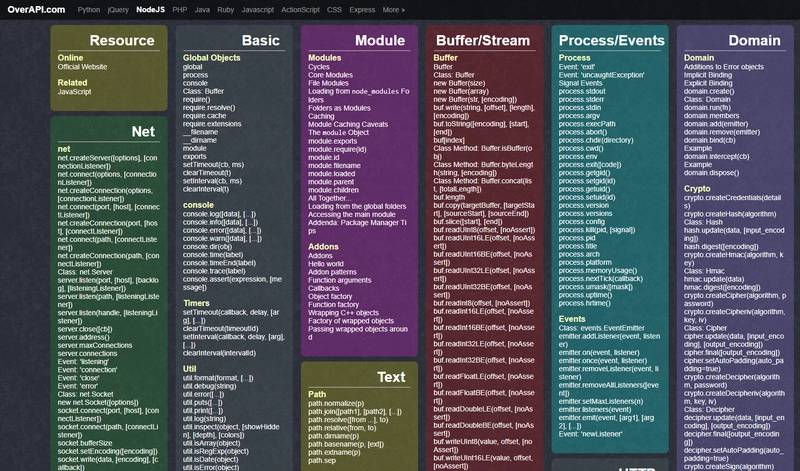Open Hello world under Addons

click(x=326, y=264)
